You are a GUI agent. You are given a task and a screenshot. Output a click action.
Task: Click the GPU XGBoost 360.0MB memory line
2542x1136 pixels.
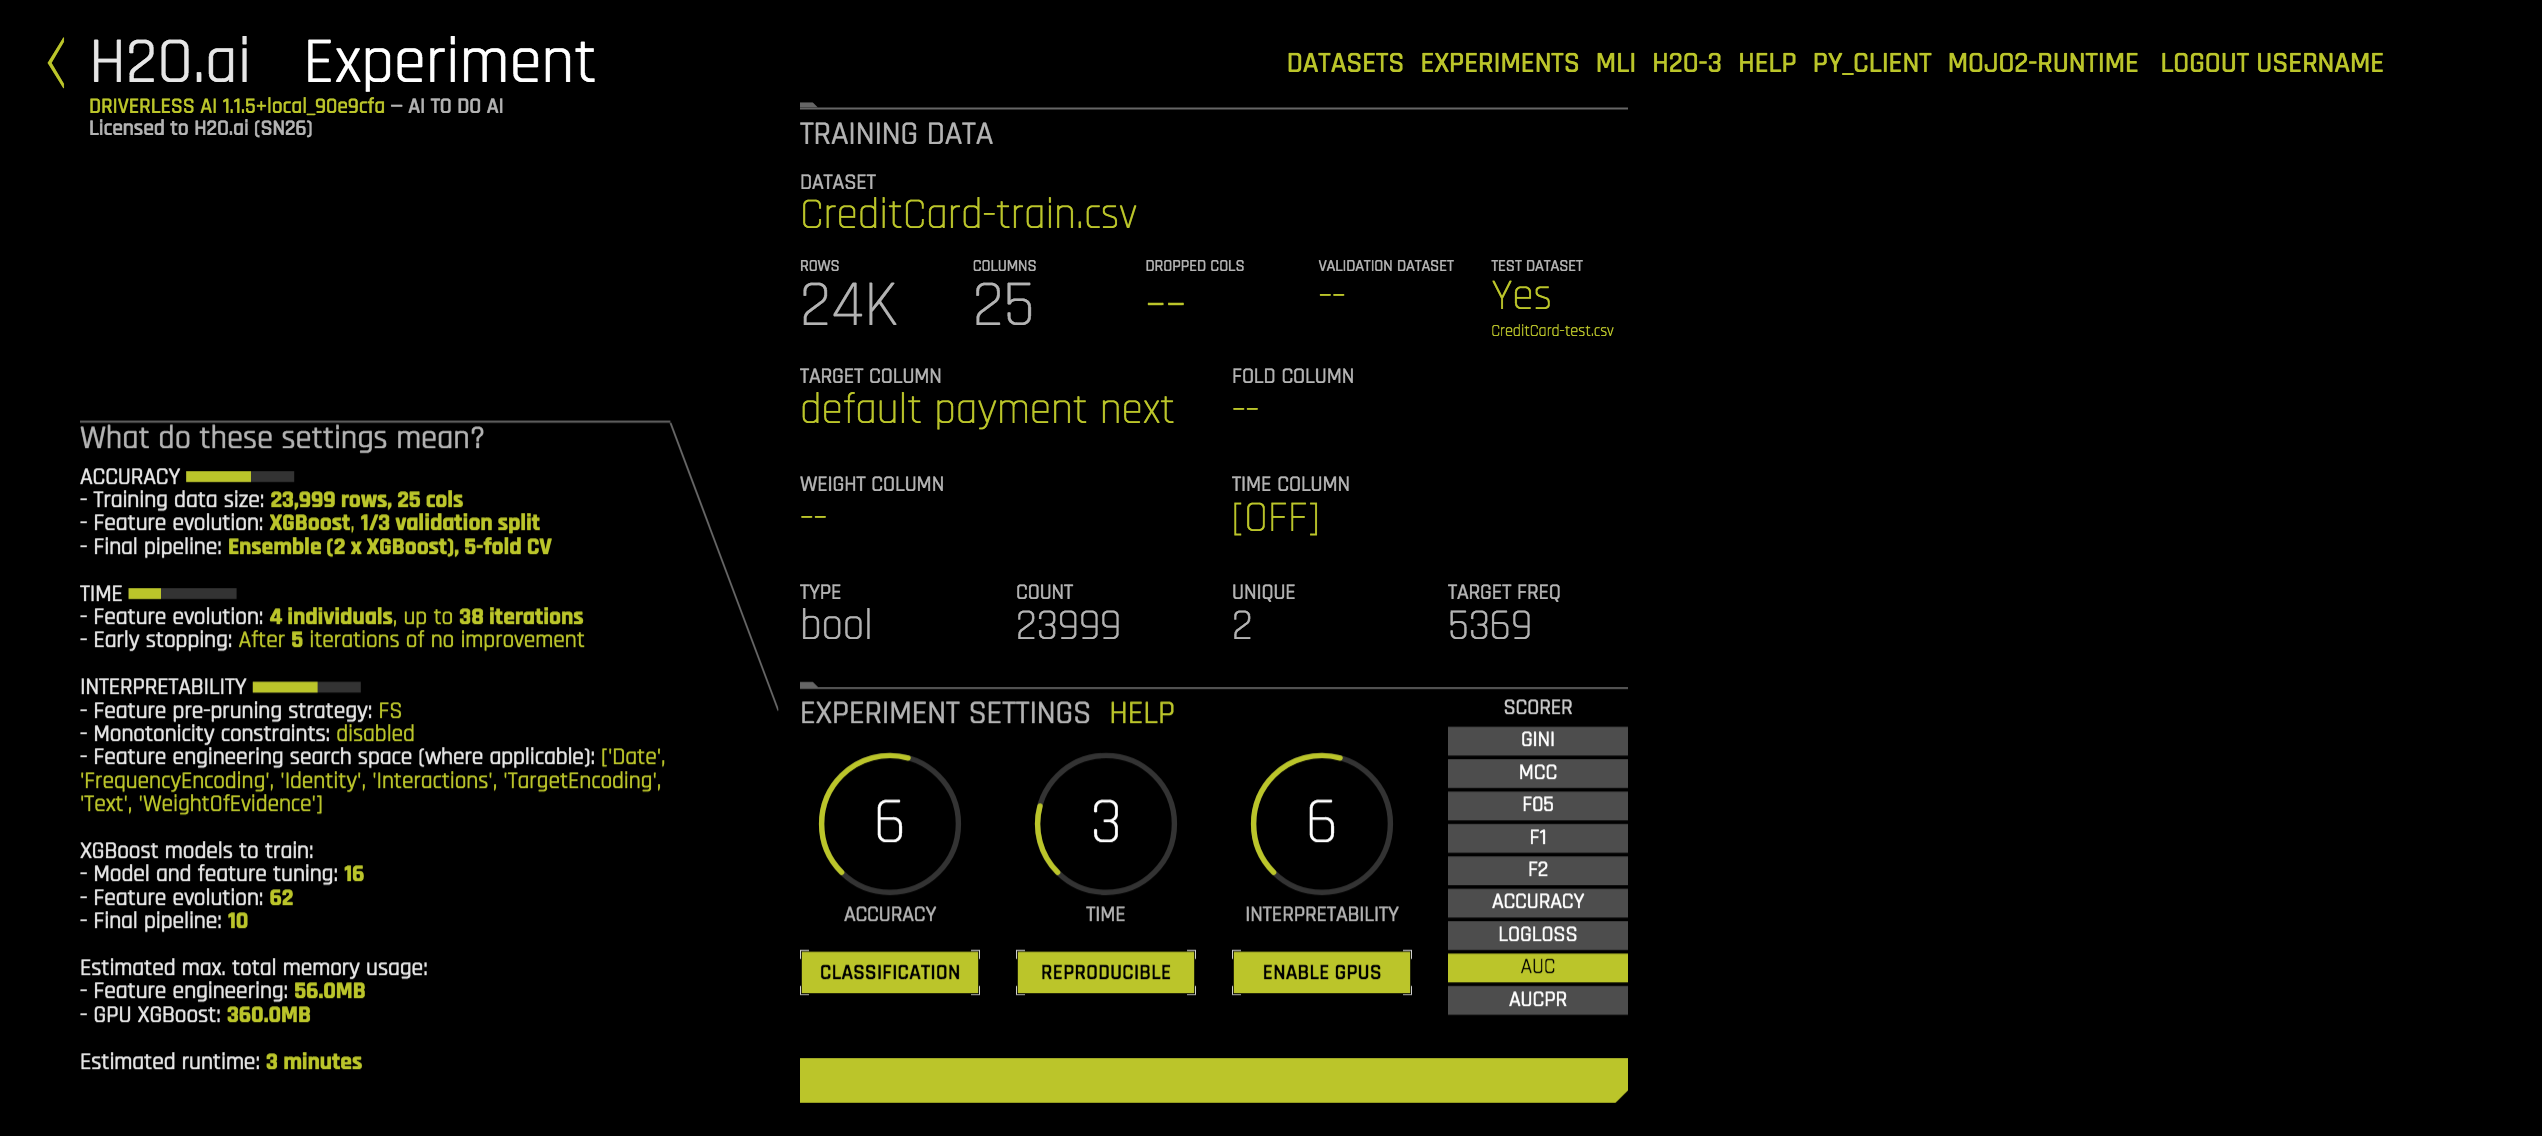point(195,1015)
